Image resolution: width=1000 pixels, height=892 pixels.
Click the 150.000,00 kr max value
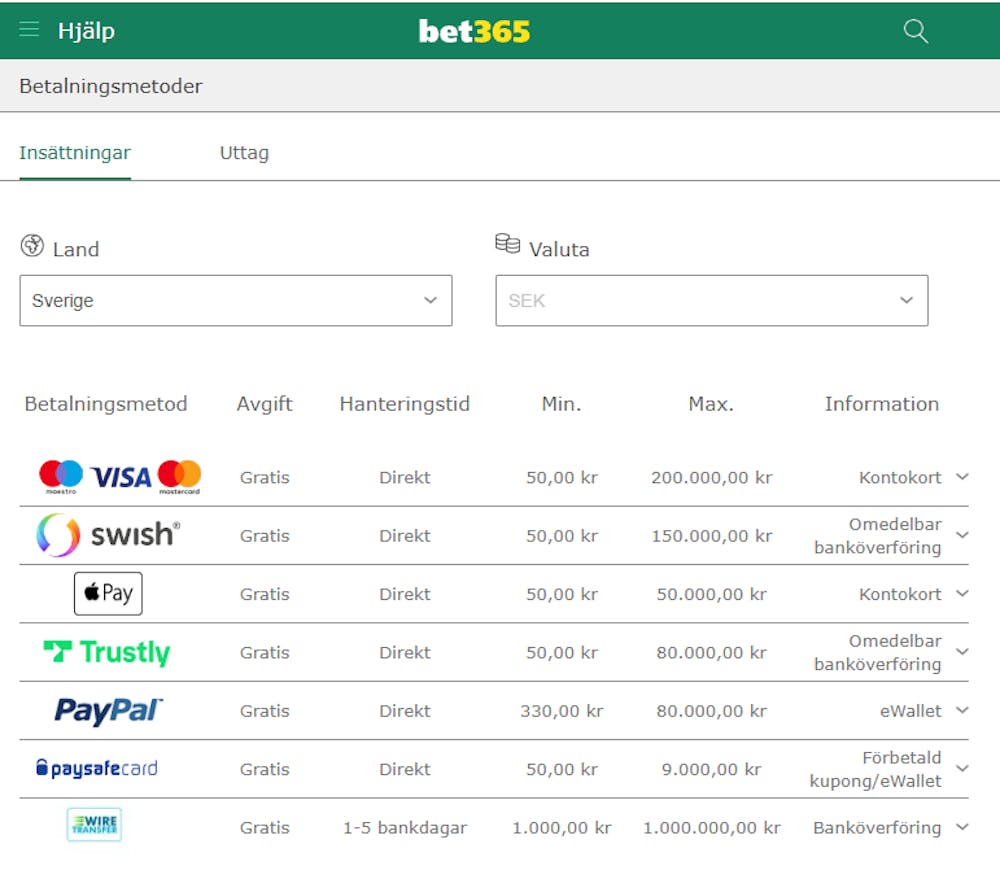(x=712, y=536)
